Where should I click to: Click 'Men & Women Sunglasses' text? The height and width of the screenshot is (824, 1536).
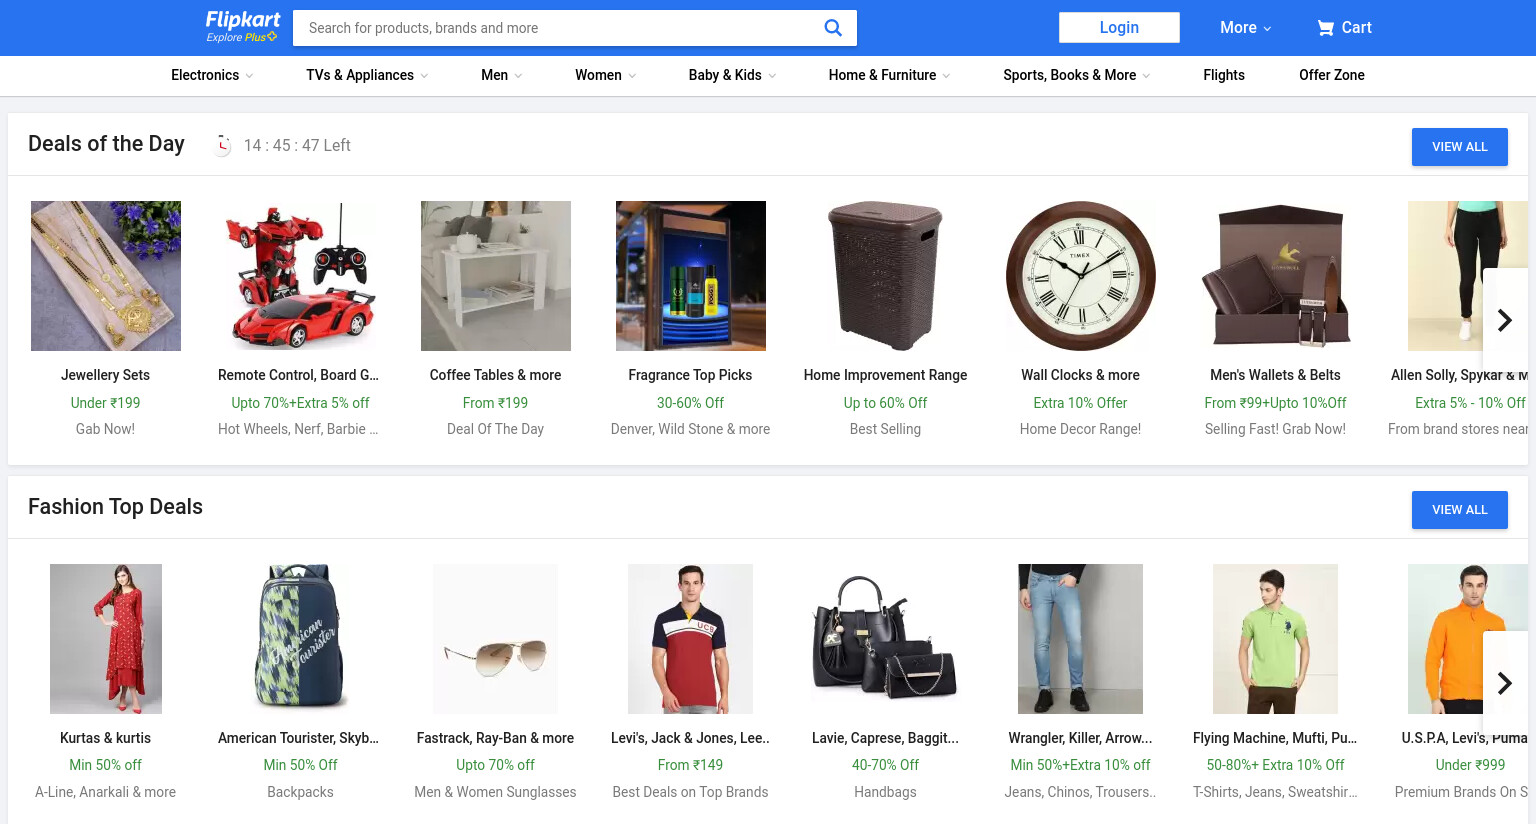click(x=496, y=792)
